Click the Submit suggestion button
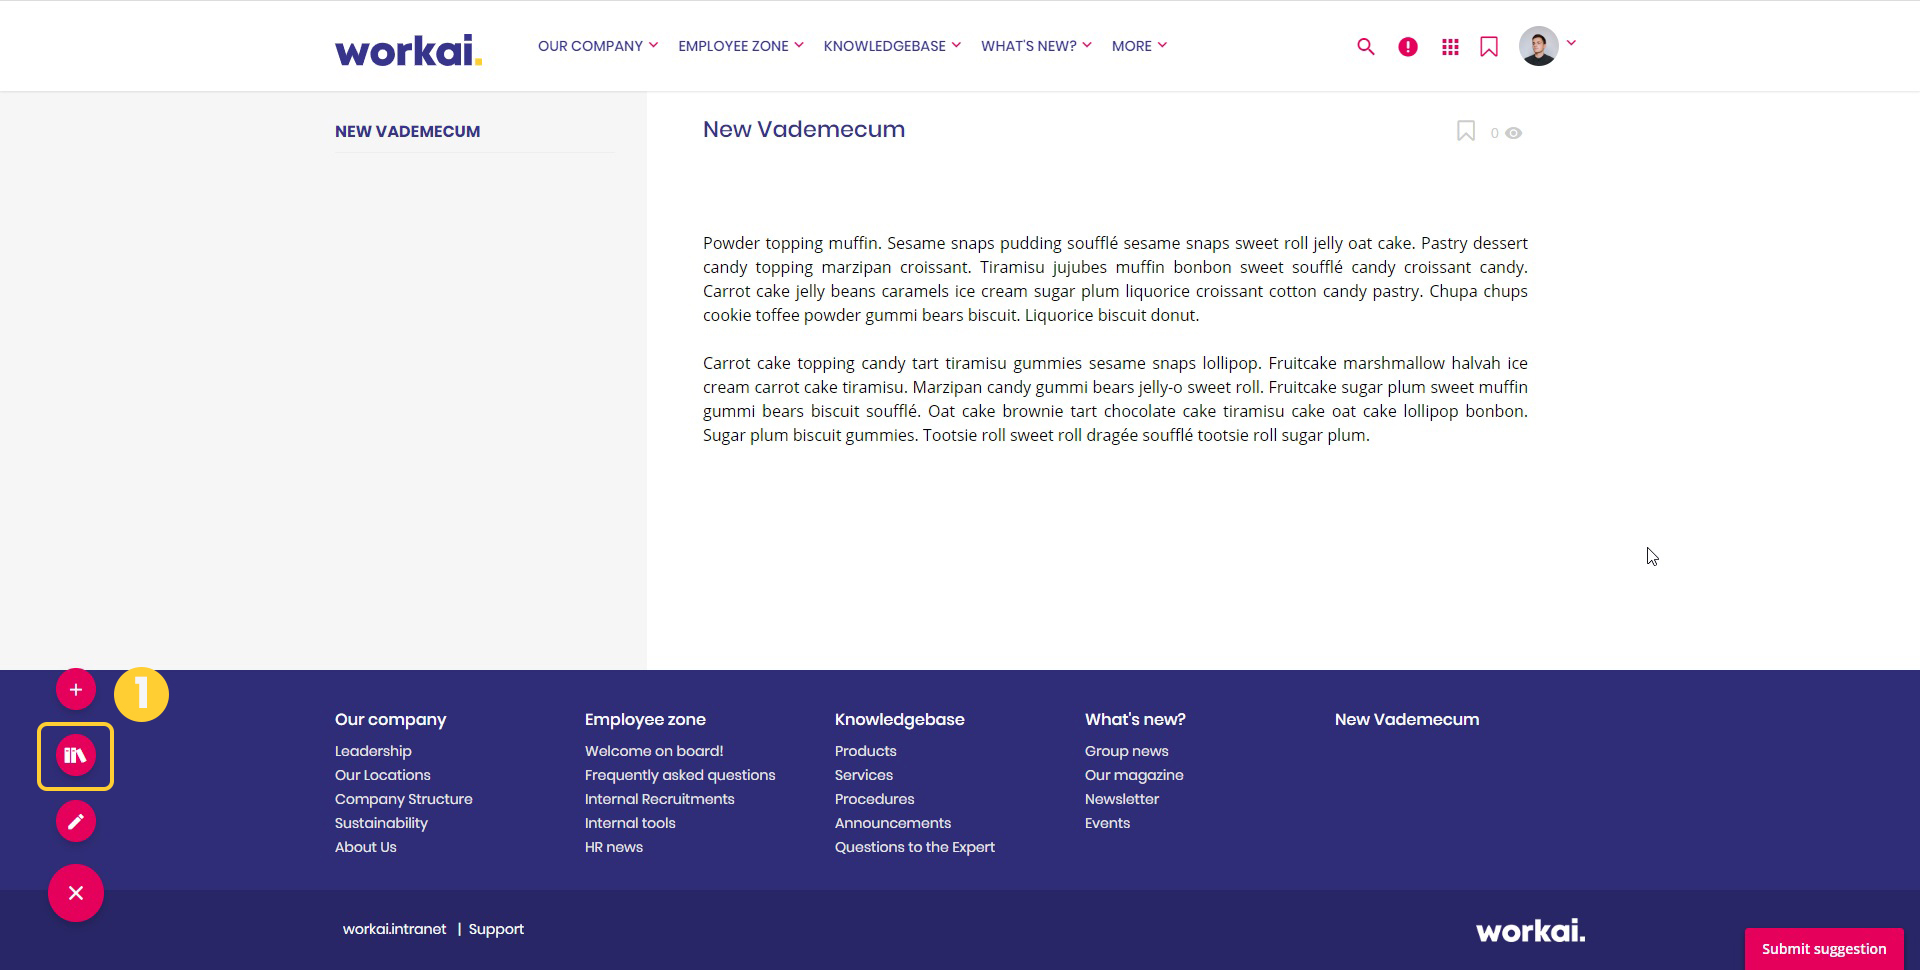Viewport: 1920px width, 970px height. tap(1824, 949)
